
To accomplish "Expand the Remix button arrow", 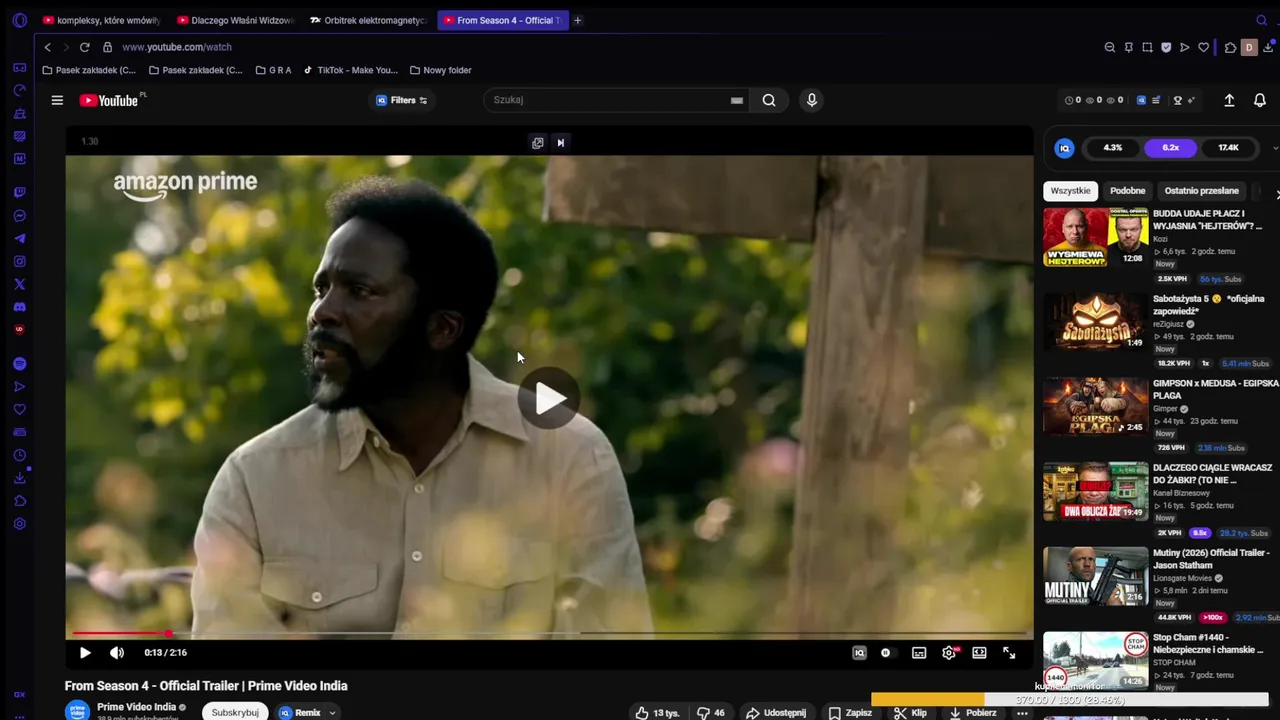I will (332, 713).
